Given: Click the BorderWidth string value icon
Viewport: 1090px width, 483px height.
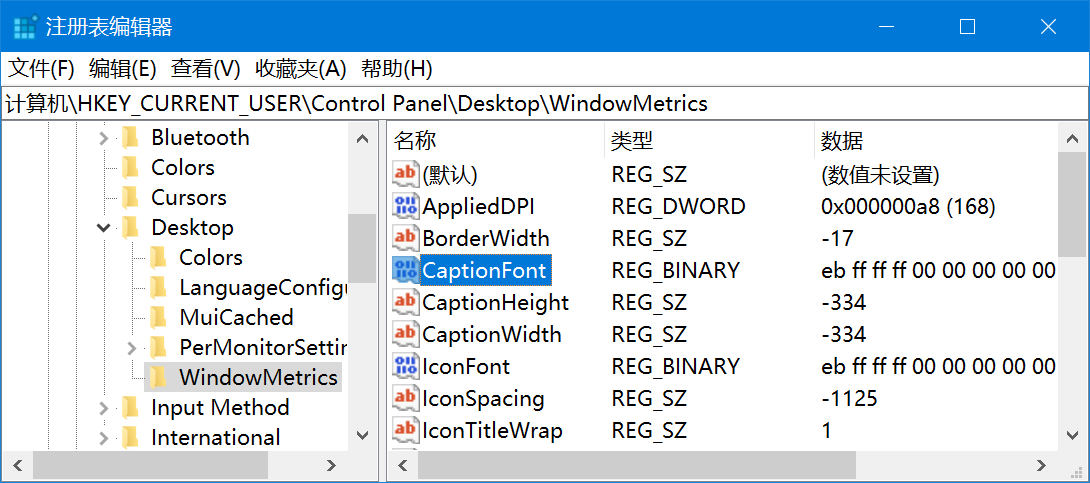Looking at the screenshot, I should click(x=406, y=238).
